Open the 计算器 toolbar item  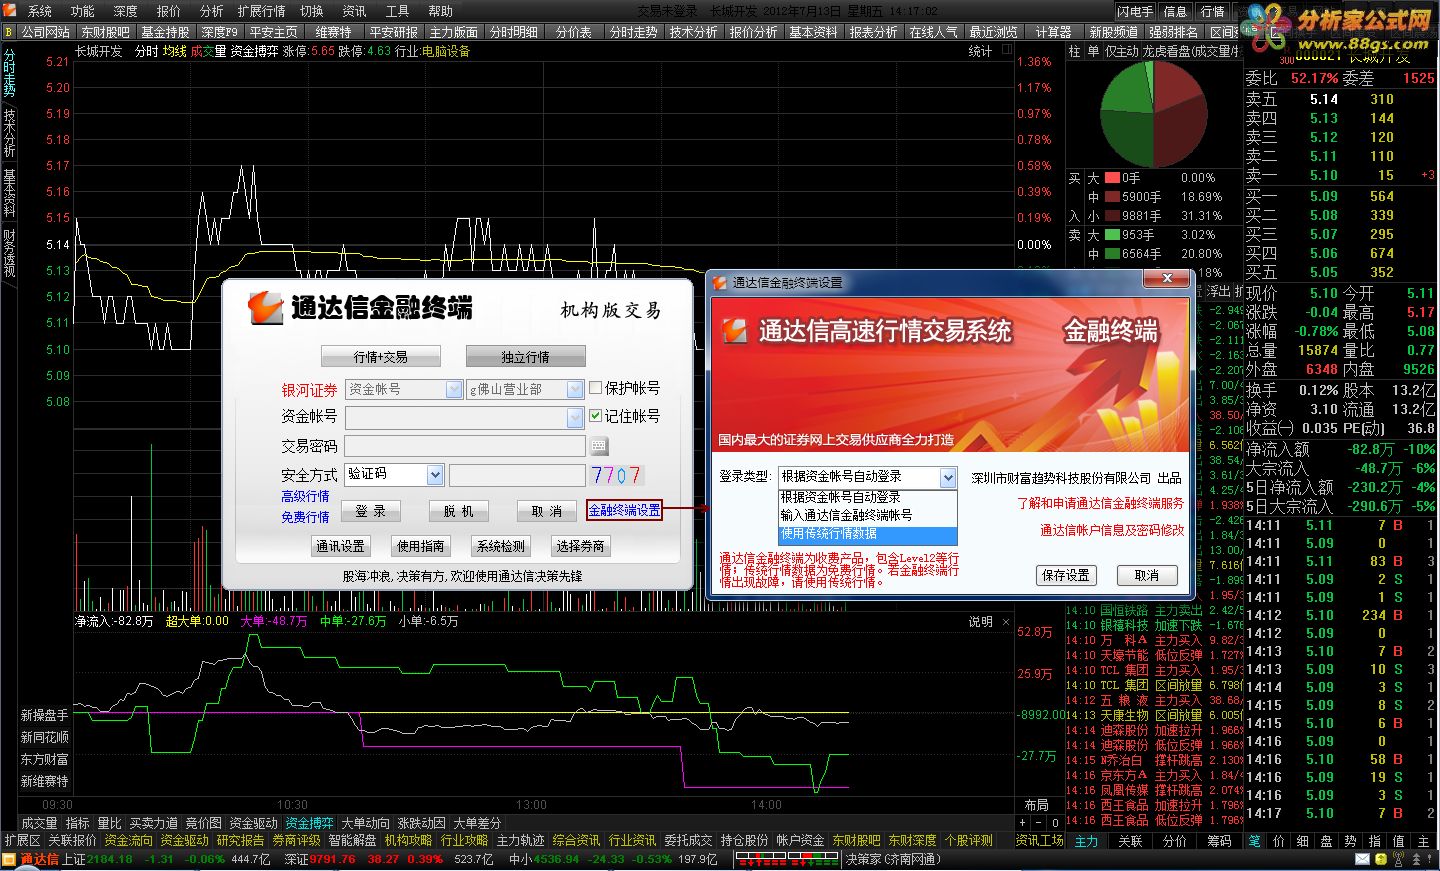[1053, 32]
